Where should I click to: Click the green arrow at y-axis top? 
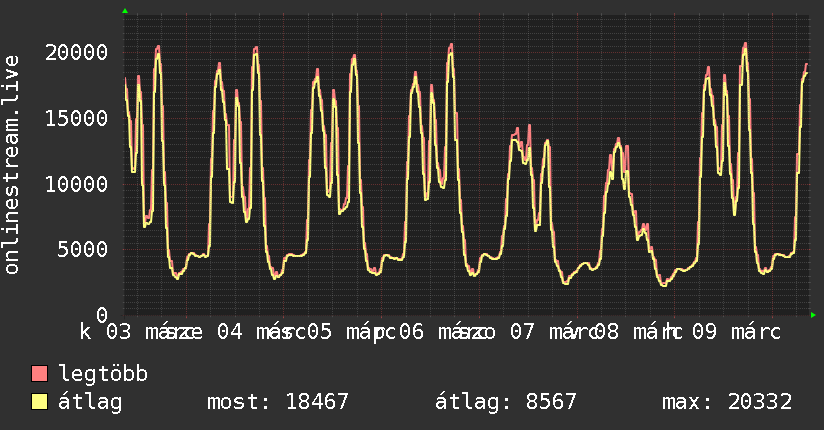(125, 11)
